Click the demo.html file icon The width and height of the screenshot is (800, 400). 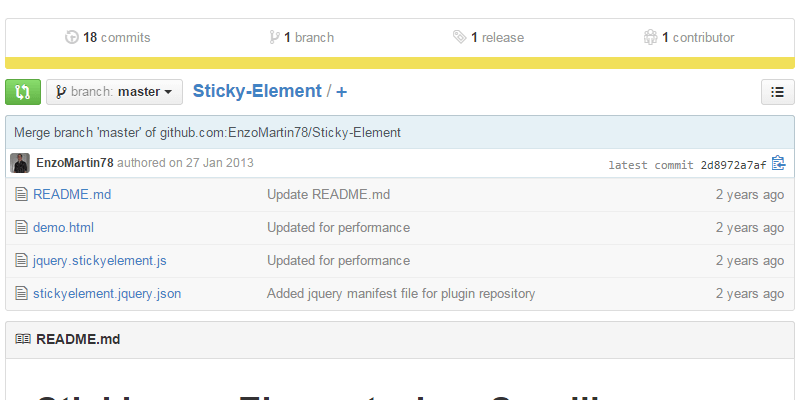[x=21, y=228]
